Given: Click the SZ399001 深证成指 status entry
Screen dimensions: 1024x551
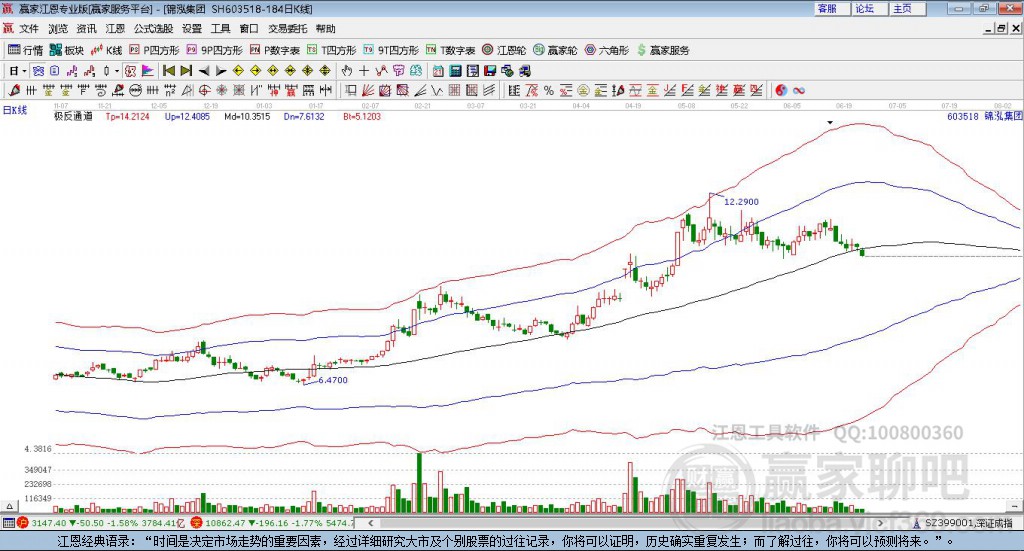Looking at the screenshot, I should [963, 523].
